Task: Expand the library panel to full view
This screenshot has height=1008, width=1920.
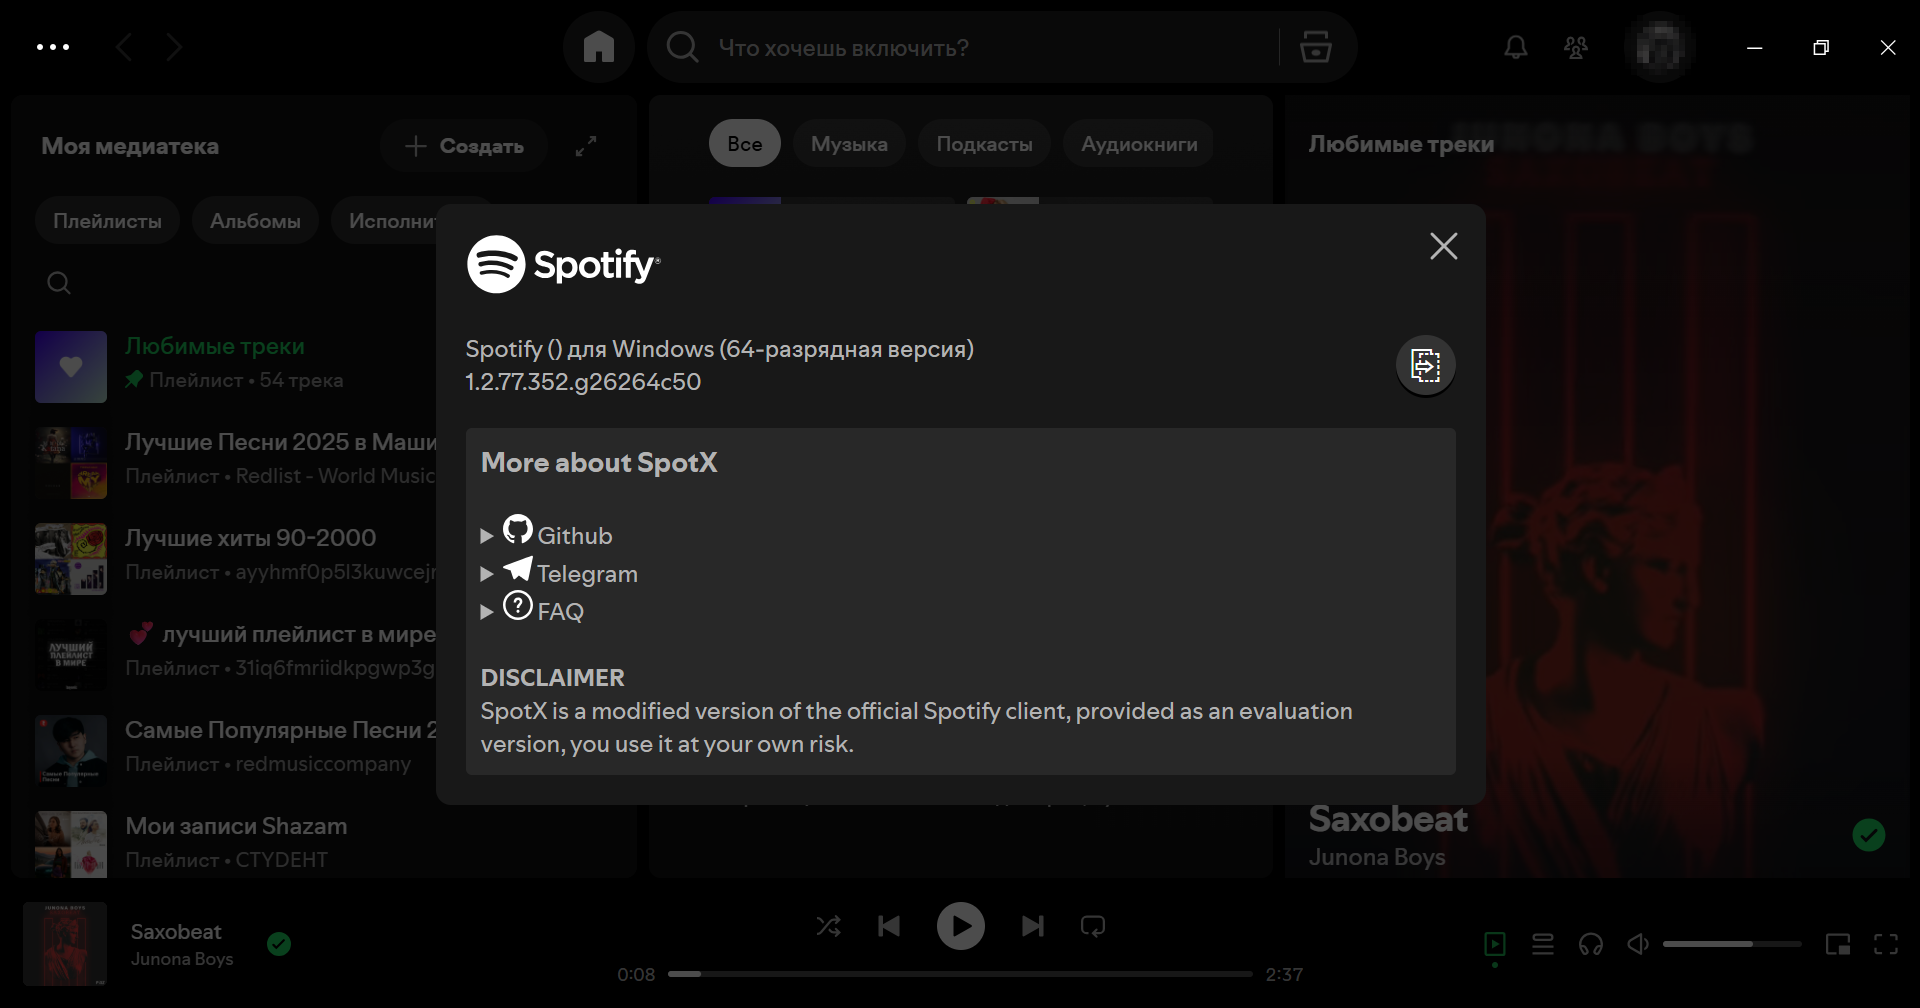Action: [586, 146]
